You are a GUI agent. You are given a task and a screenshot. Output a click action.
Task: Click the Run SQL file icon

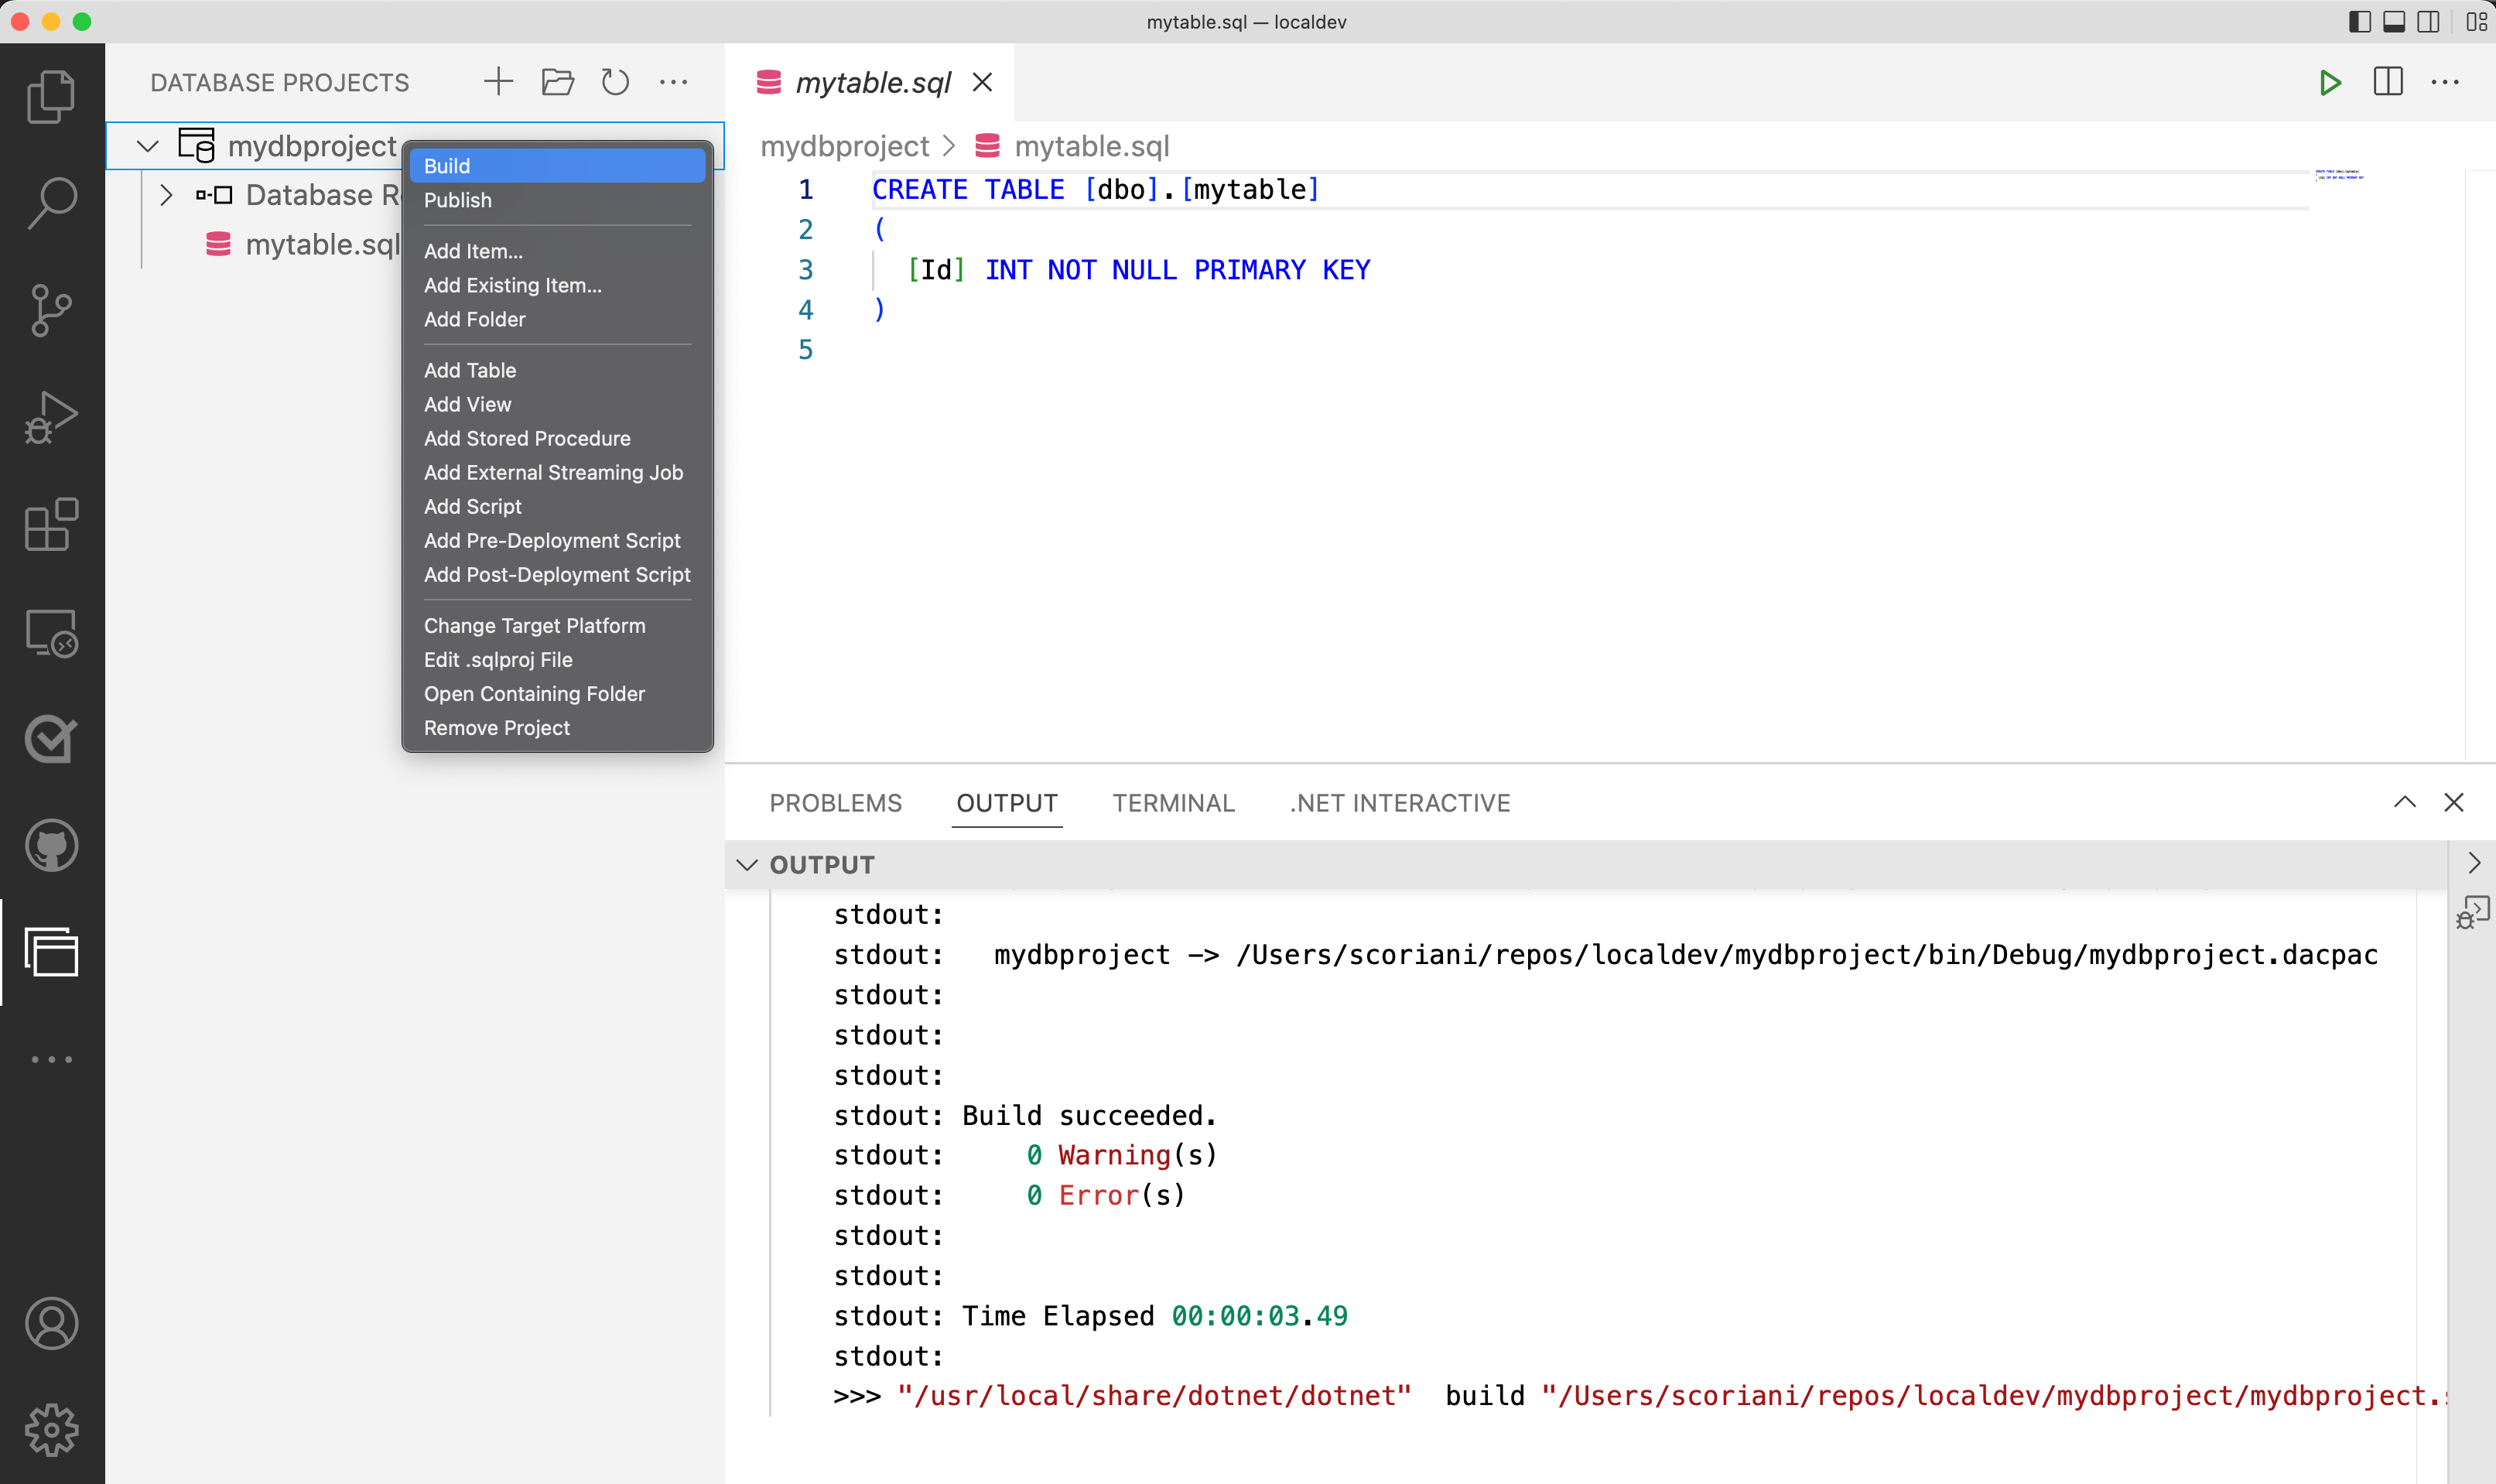coord(2330,83)
